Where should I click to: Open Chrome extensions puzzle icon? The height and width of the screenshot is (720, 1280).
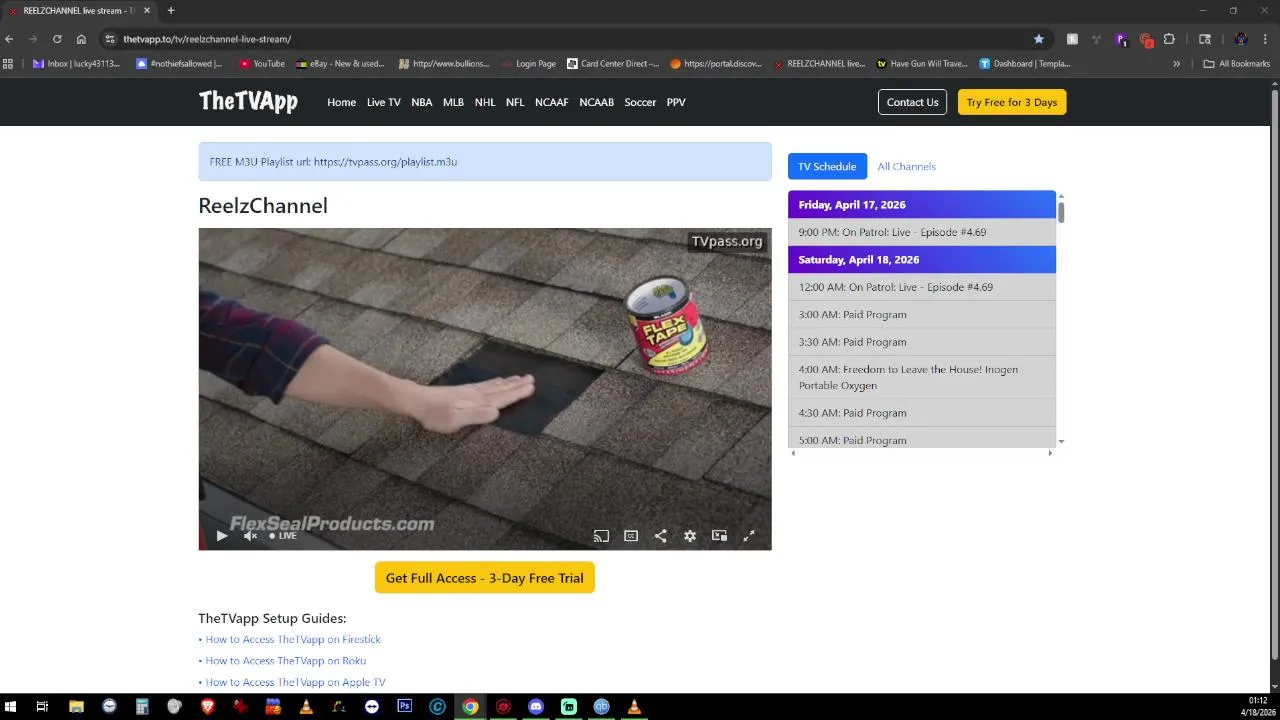(x=1169, y=39)
